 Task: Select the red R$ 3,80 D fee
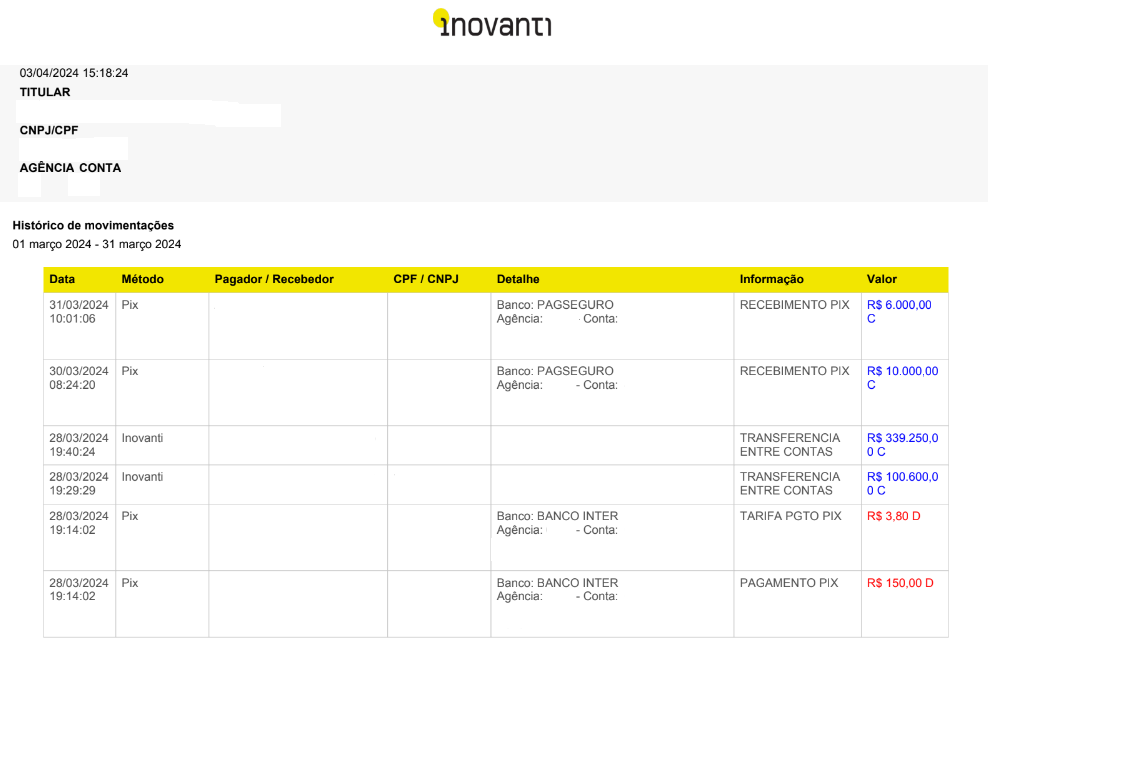[x=894, y=516]
